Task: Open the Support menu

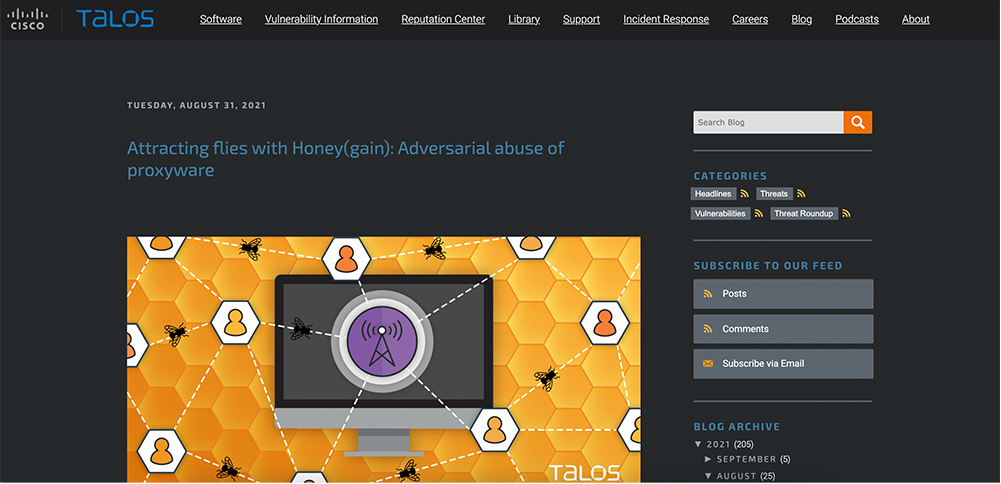Action: 582,19
